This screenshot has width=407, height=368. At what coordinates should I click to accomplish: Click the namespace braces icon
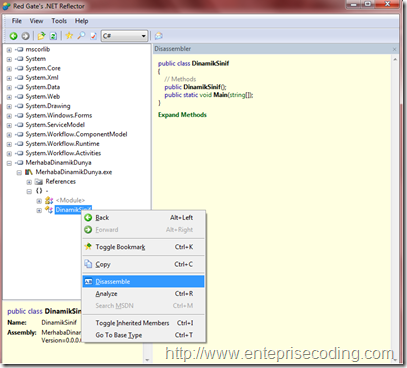coord(39,191)
